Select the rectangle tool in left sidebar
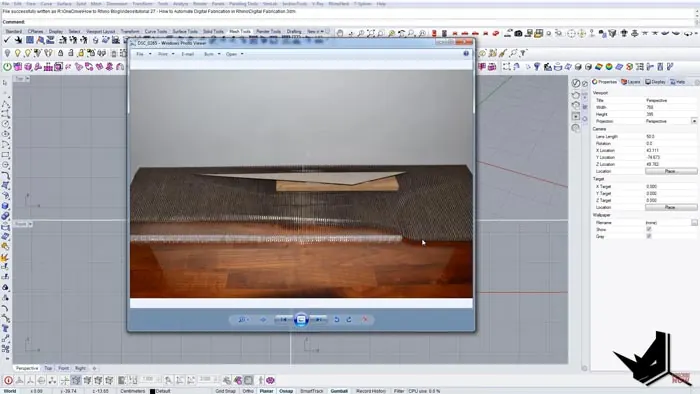700x394 pixels. [5, 155]
